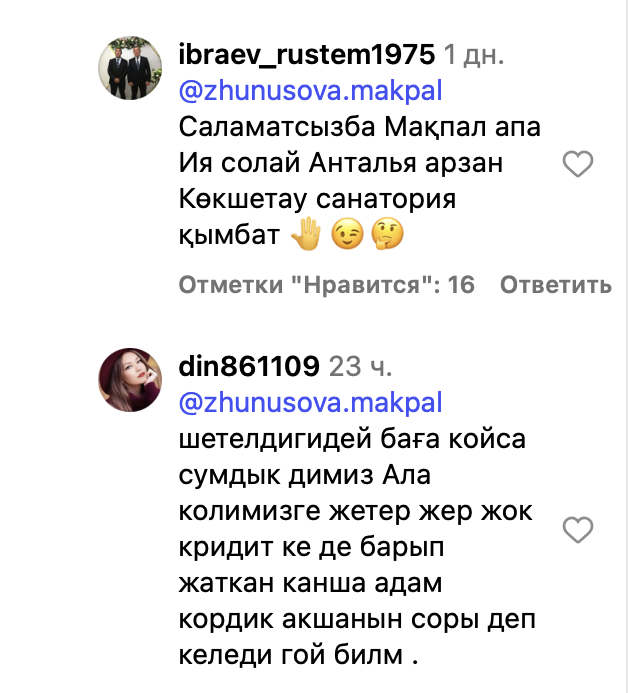The width and height of the screenshot is (628, 693).
Task: Click the 23 ч. timestamp
Action: click(360, 366)
